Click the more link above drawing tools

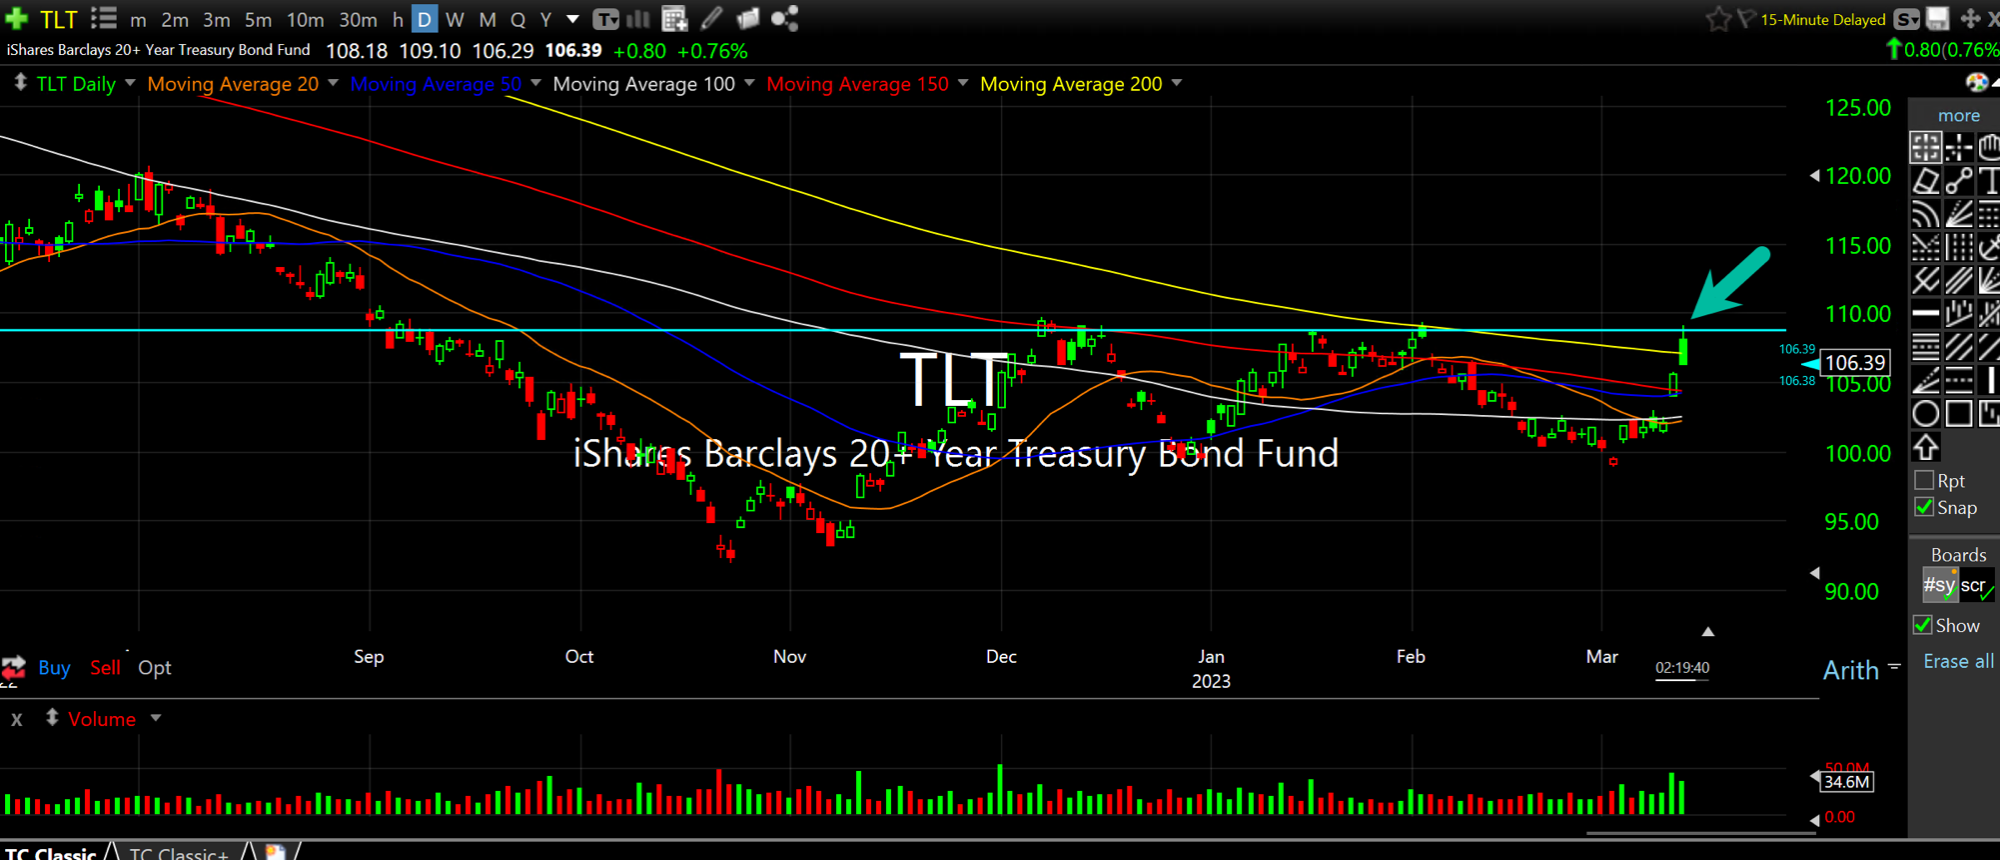click(1958, 115)
